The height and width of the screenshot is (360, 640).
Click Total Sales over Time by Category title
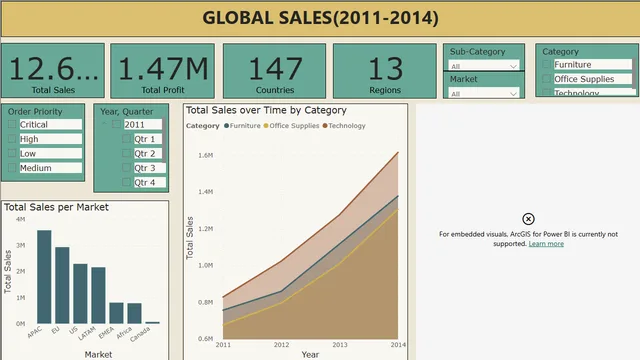point(266,110)
